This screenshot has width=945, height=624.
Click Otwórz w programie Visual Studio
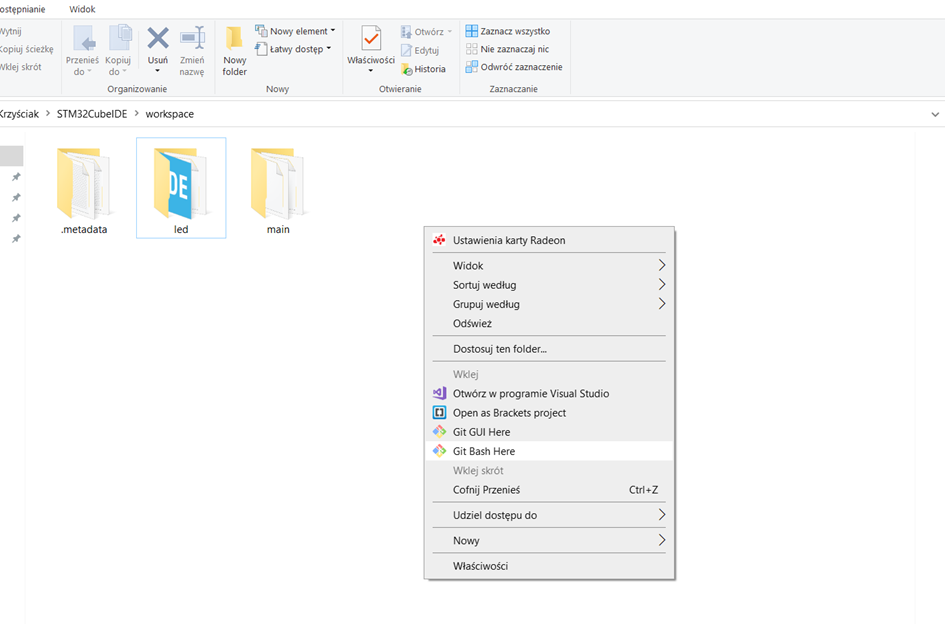[x=530, y=394]
